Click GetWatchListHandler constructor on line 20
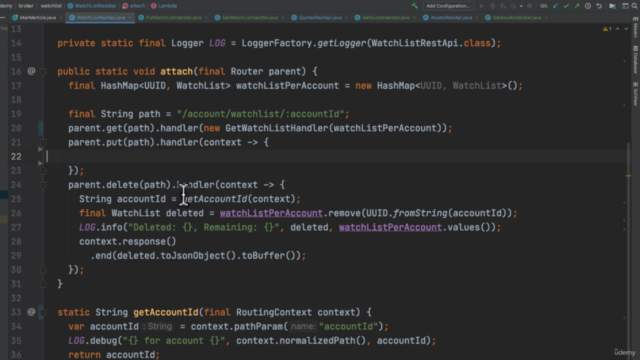The image size is (640, 360). 277,128
